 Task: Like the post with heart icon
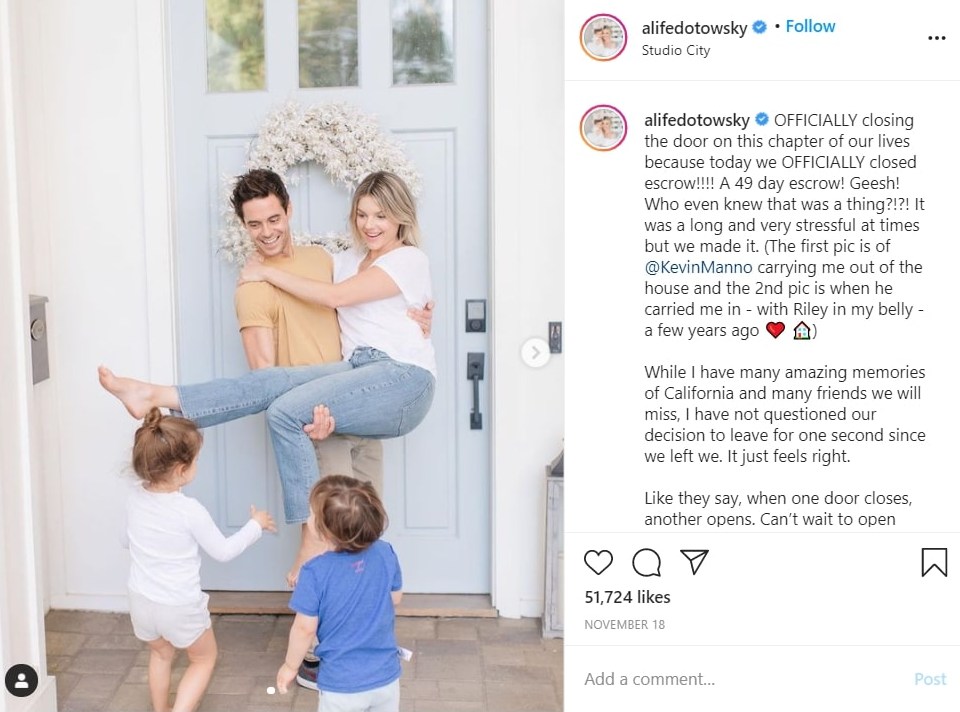pyautogui.click(x=598, y=562)
